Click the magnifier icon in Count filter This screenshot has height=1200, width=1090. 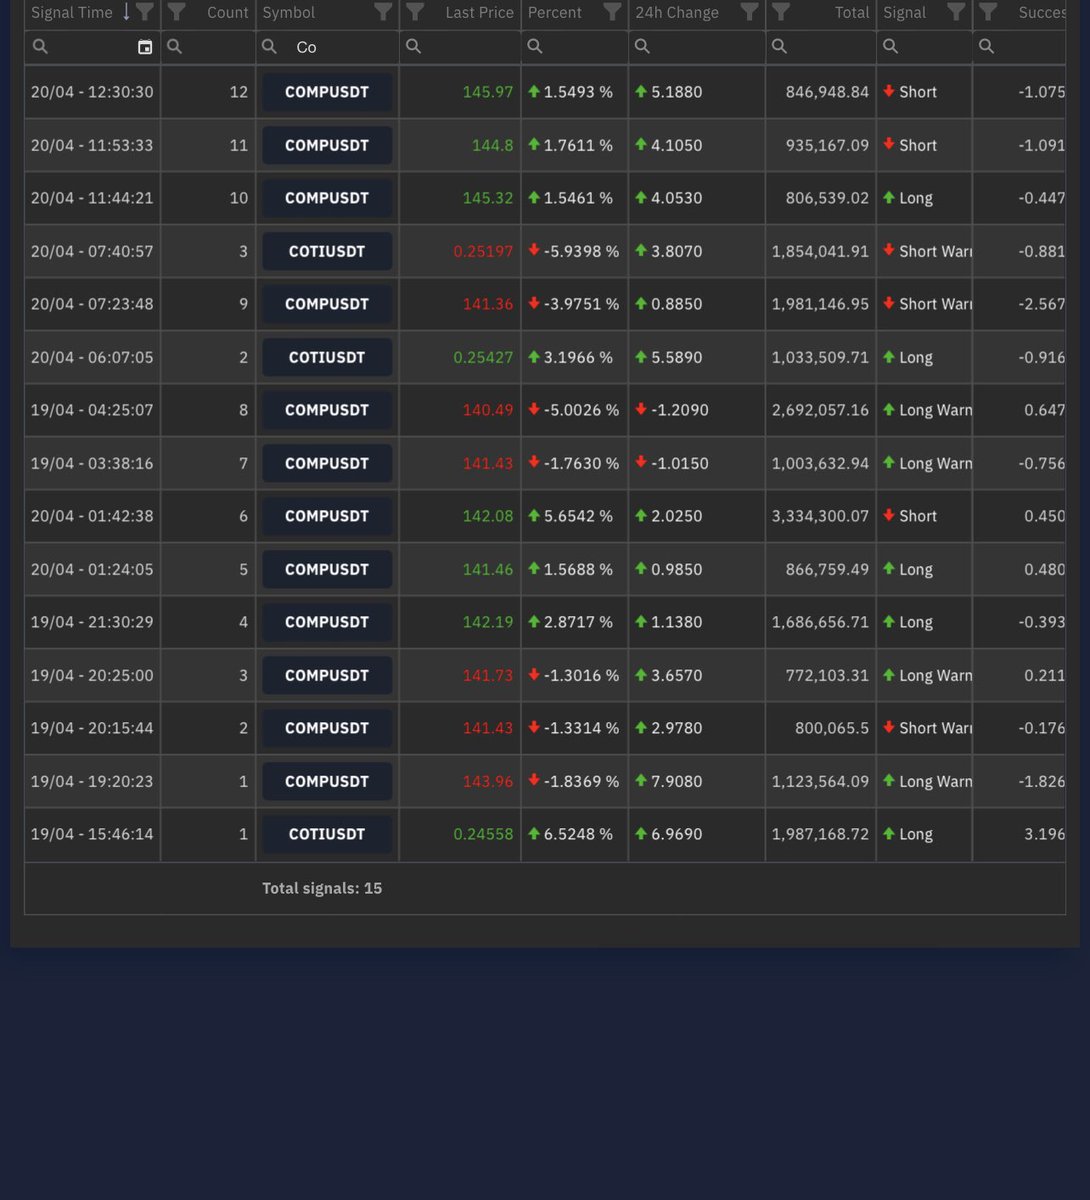(x=174, y=46)
